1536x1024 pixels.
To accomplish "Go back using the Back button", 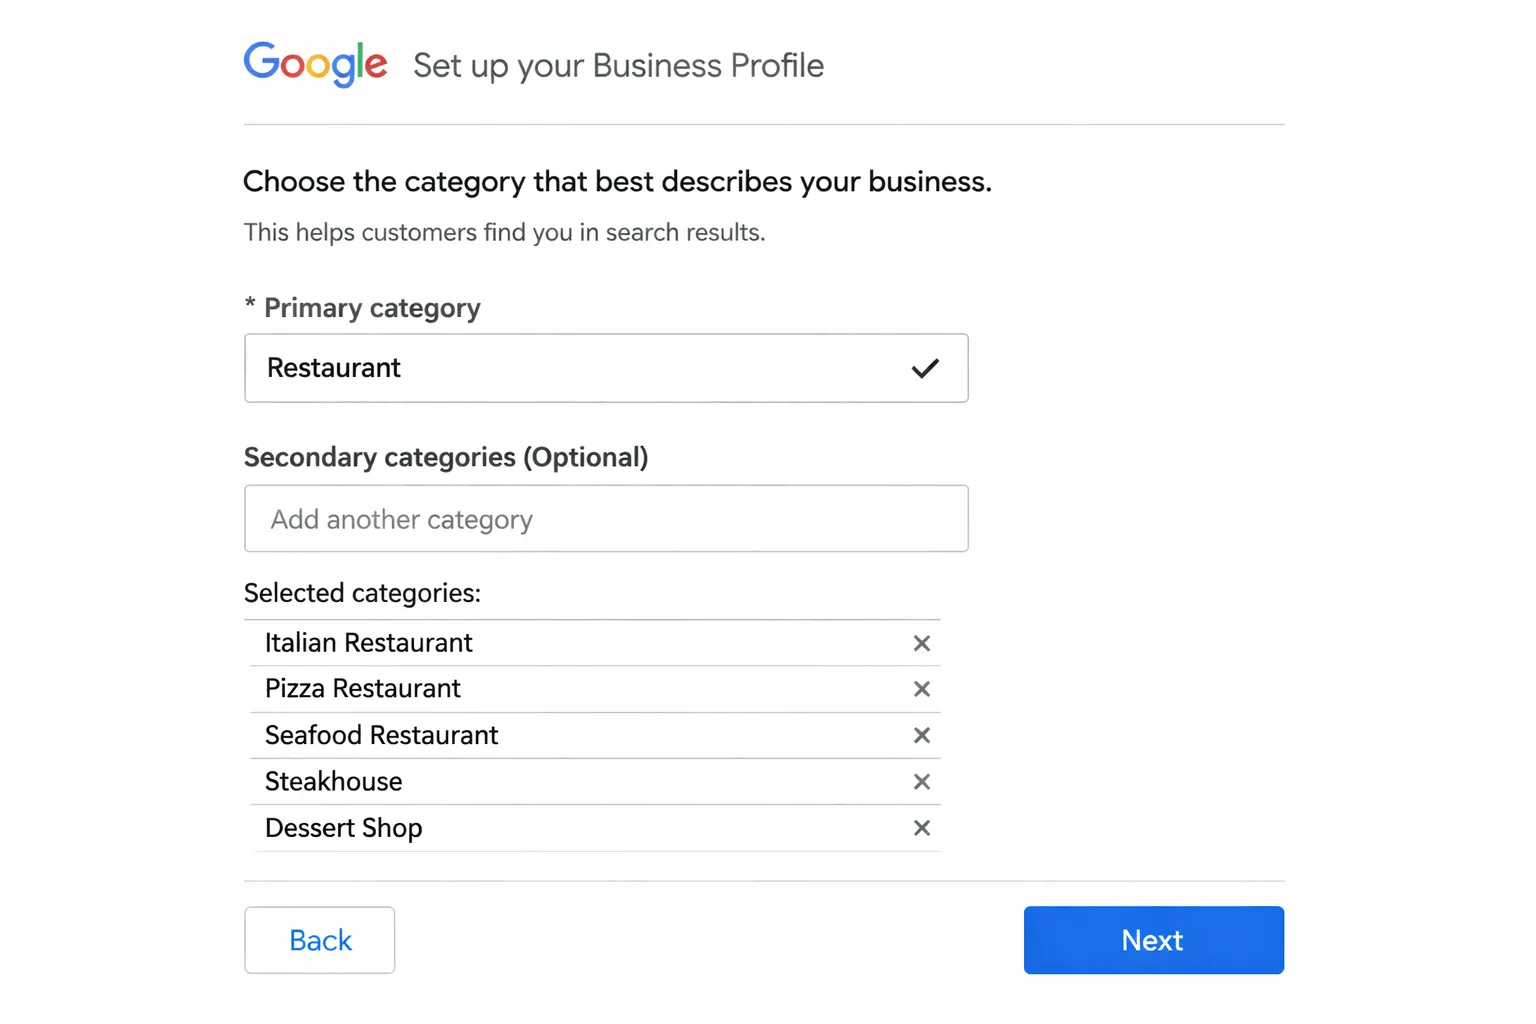I will pyautogui.click(x=319, y=940).
